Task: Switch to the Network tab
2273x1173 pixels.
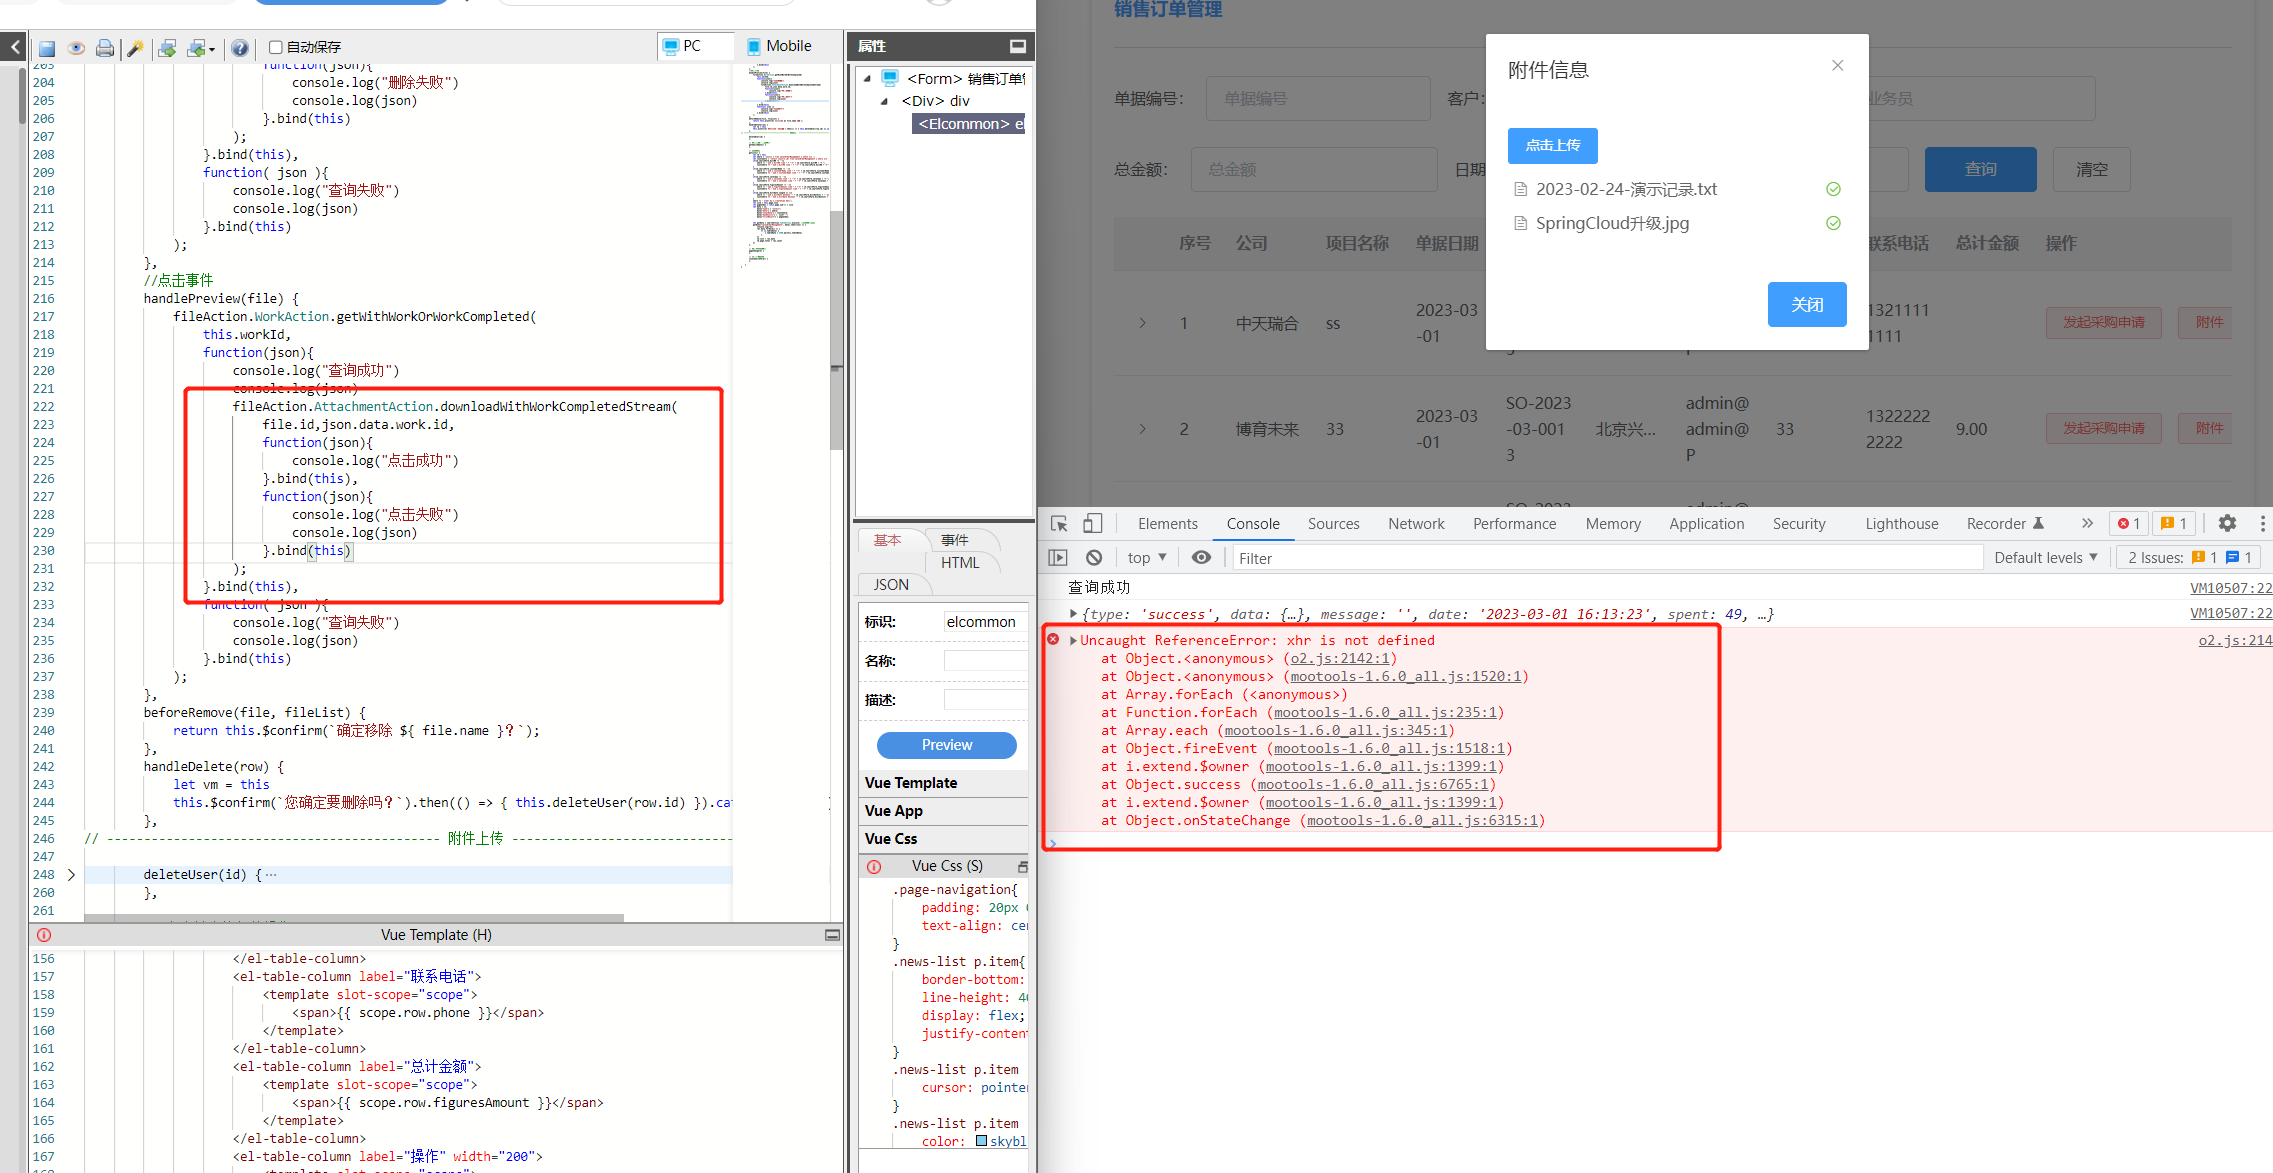Action: [x=1415, y=524]
